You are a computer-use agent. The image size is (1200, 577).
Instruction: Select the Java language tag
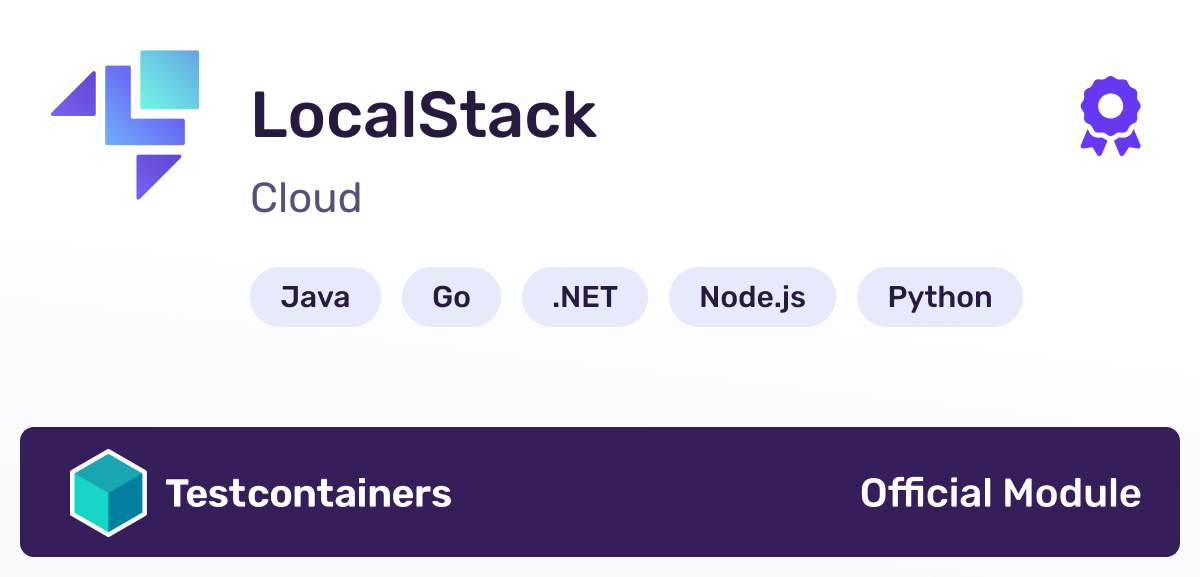315,297
